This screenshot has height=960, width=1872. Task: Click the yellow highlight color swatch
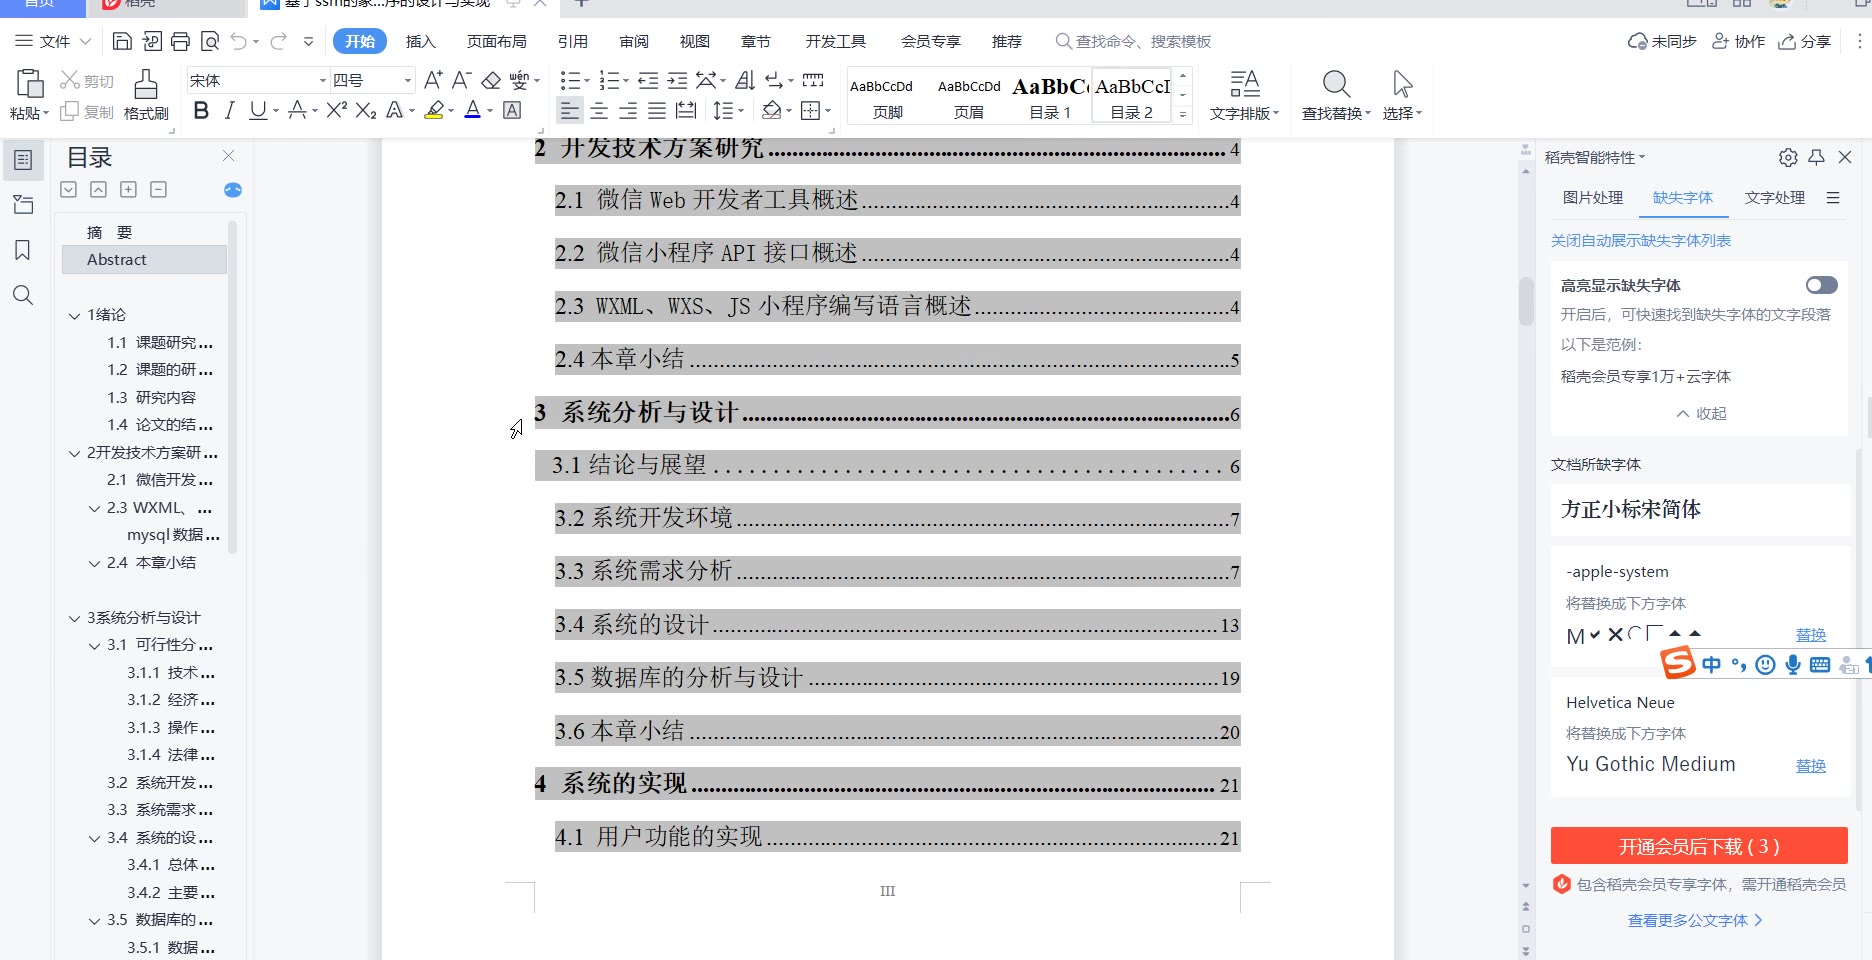(x=434, y=111)
